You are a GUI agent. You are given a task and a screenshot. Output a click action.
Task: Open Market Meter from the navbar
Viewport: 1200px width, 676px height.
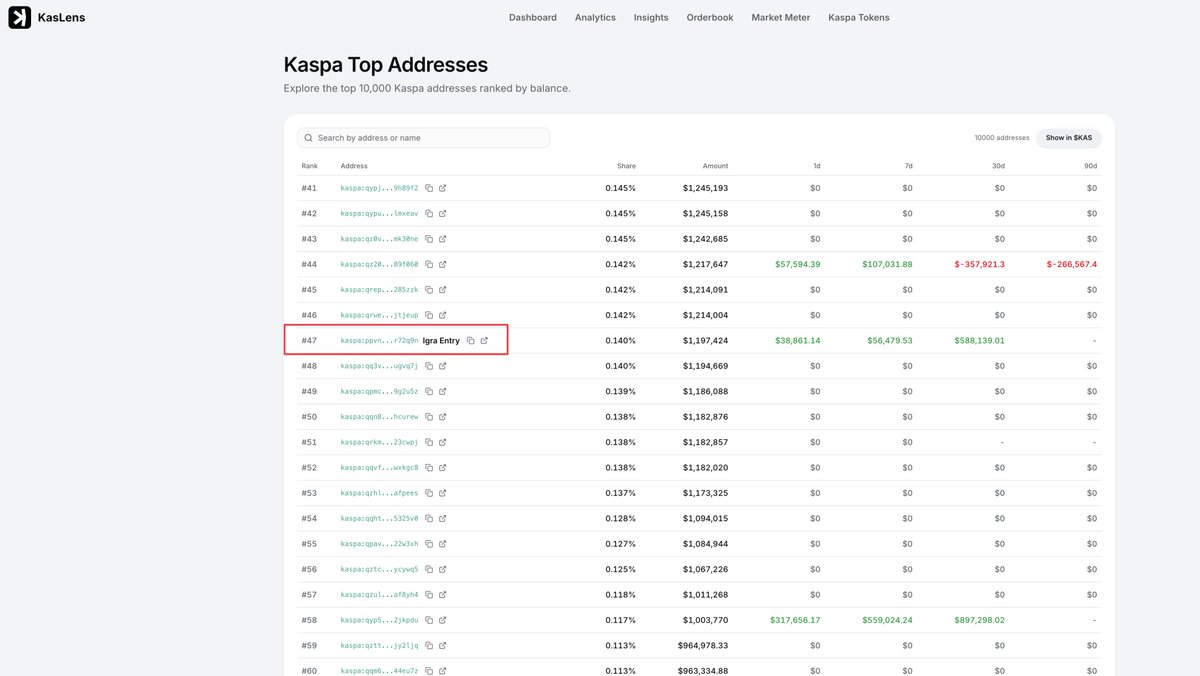[781, 17]
